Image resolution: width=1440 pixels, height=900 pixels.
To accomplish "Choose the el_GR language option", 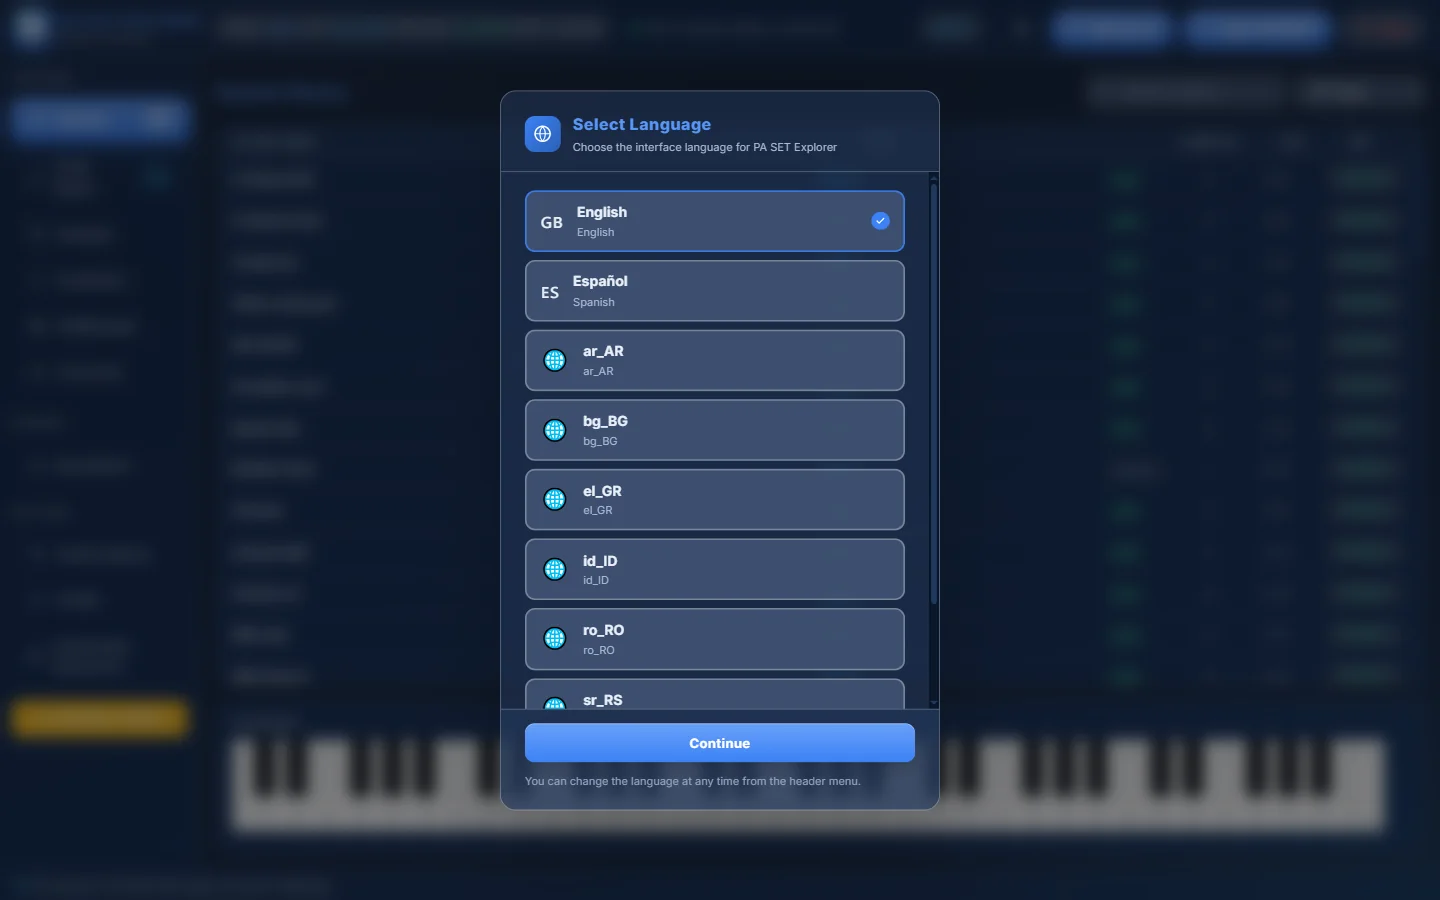I will pyautogui.click(x=715, y=500).
